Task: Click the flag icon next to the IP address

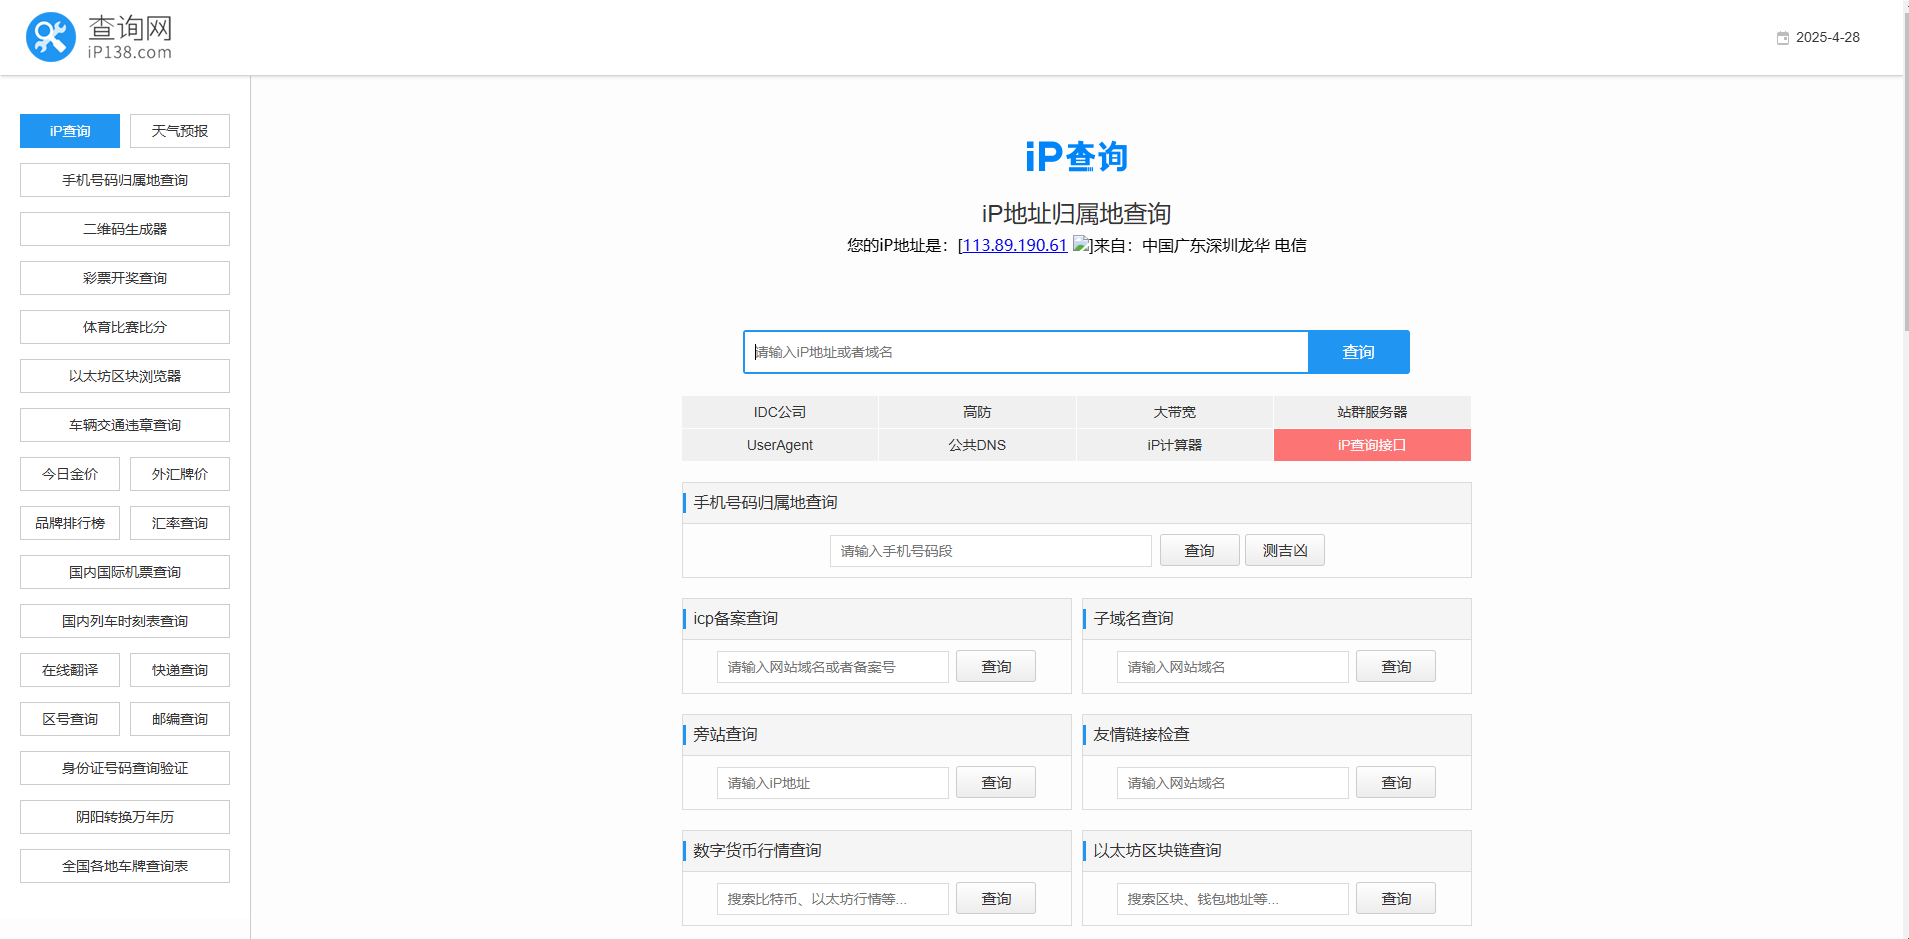Action: coord(1081,245)
